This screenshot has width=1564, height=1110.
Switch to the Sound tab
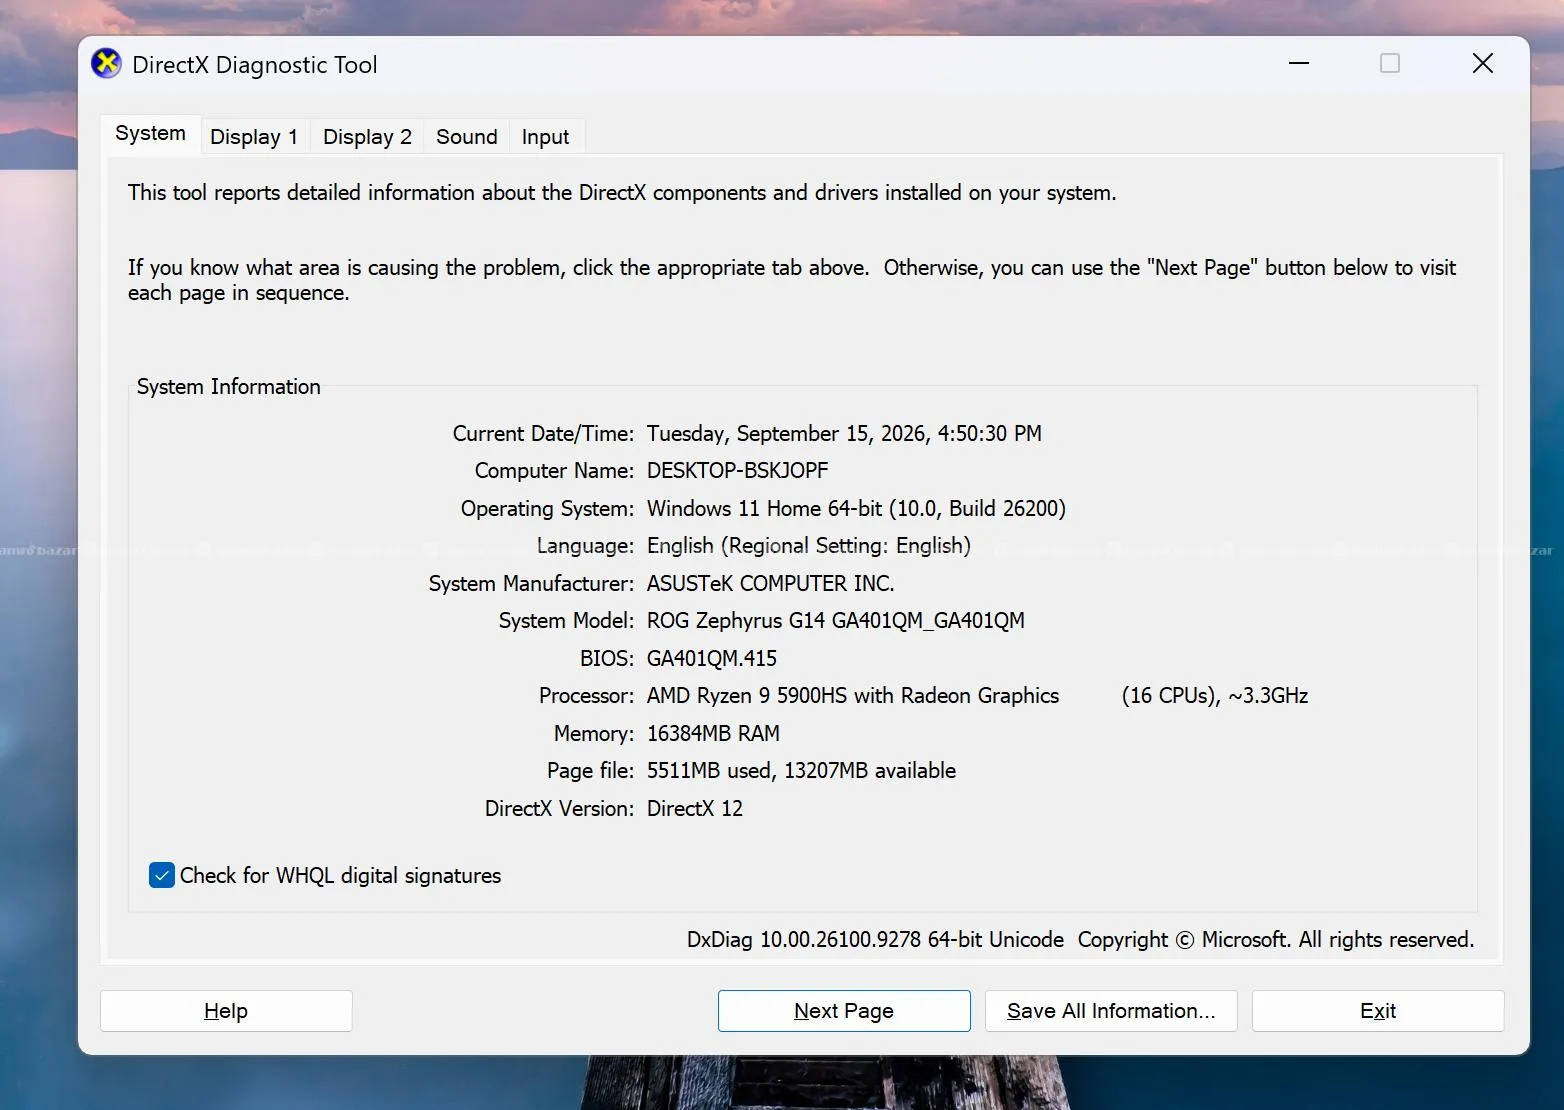tap(466, 137)
